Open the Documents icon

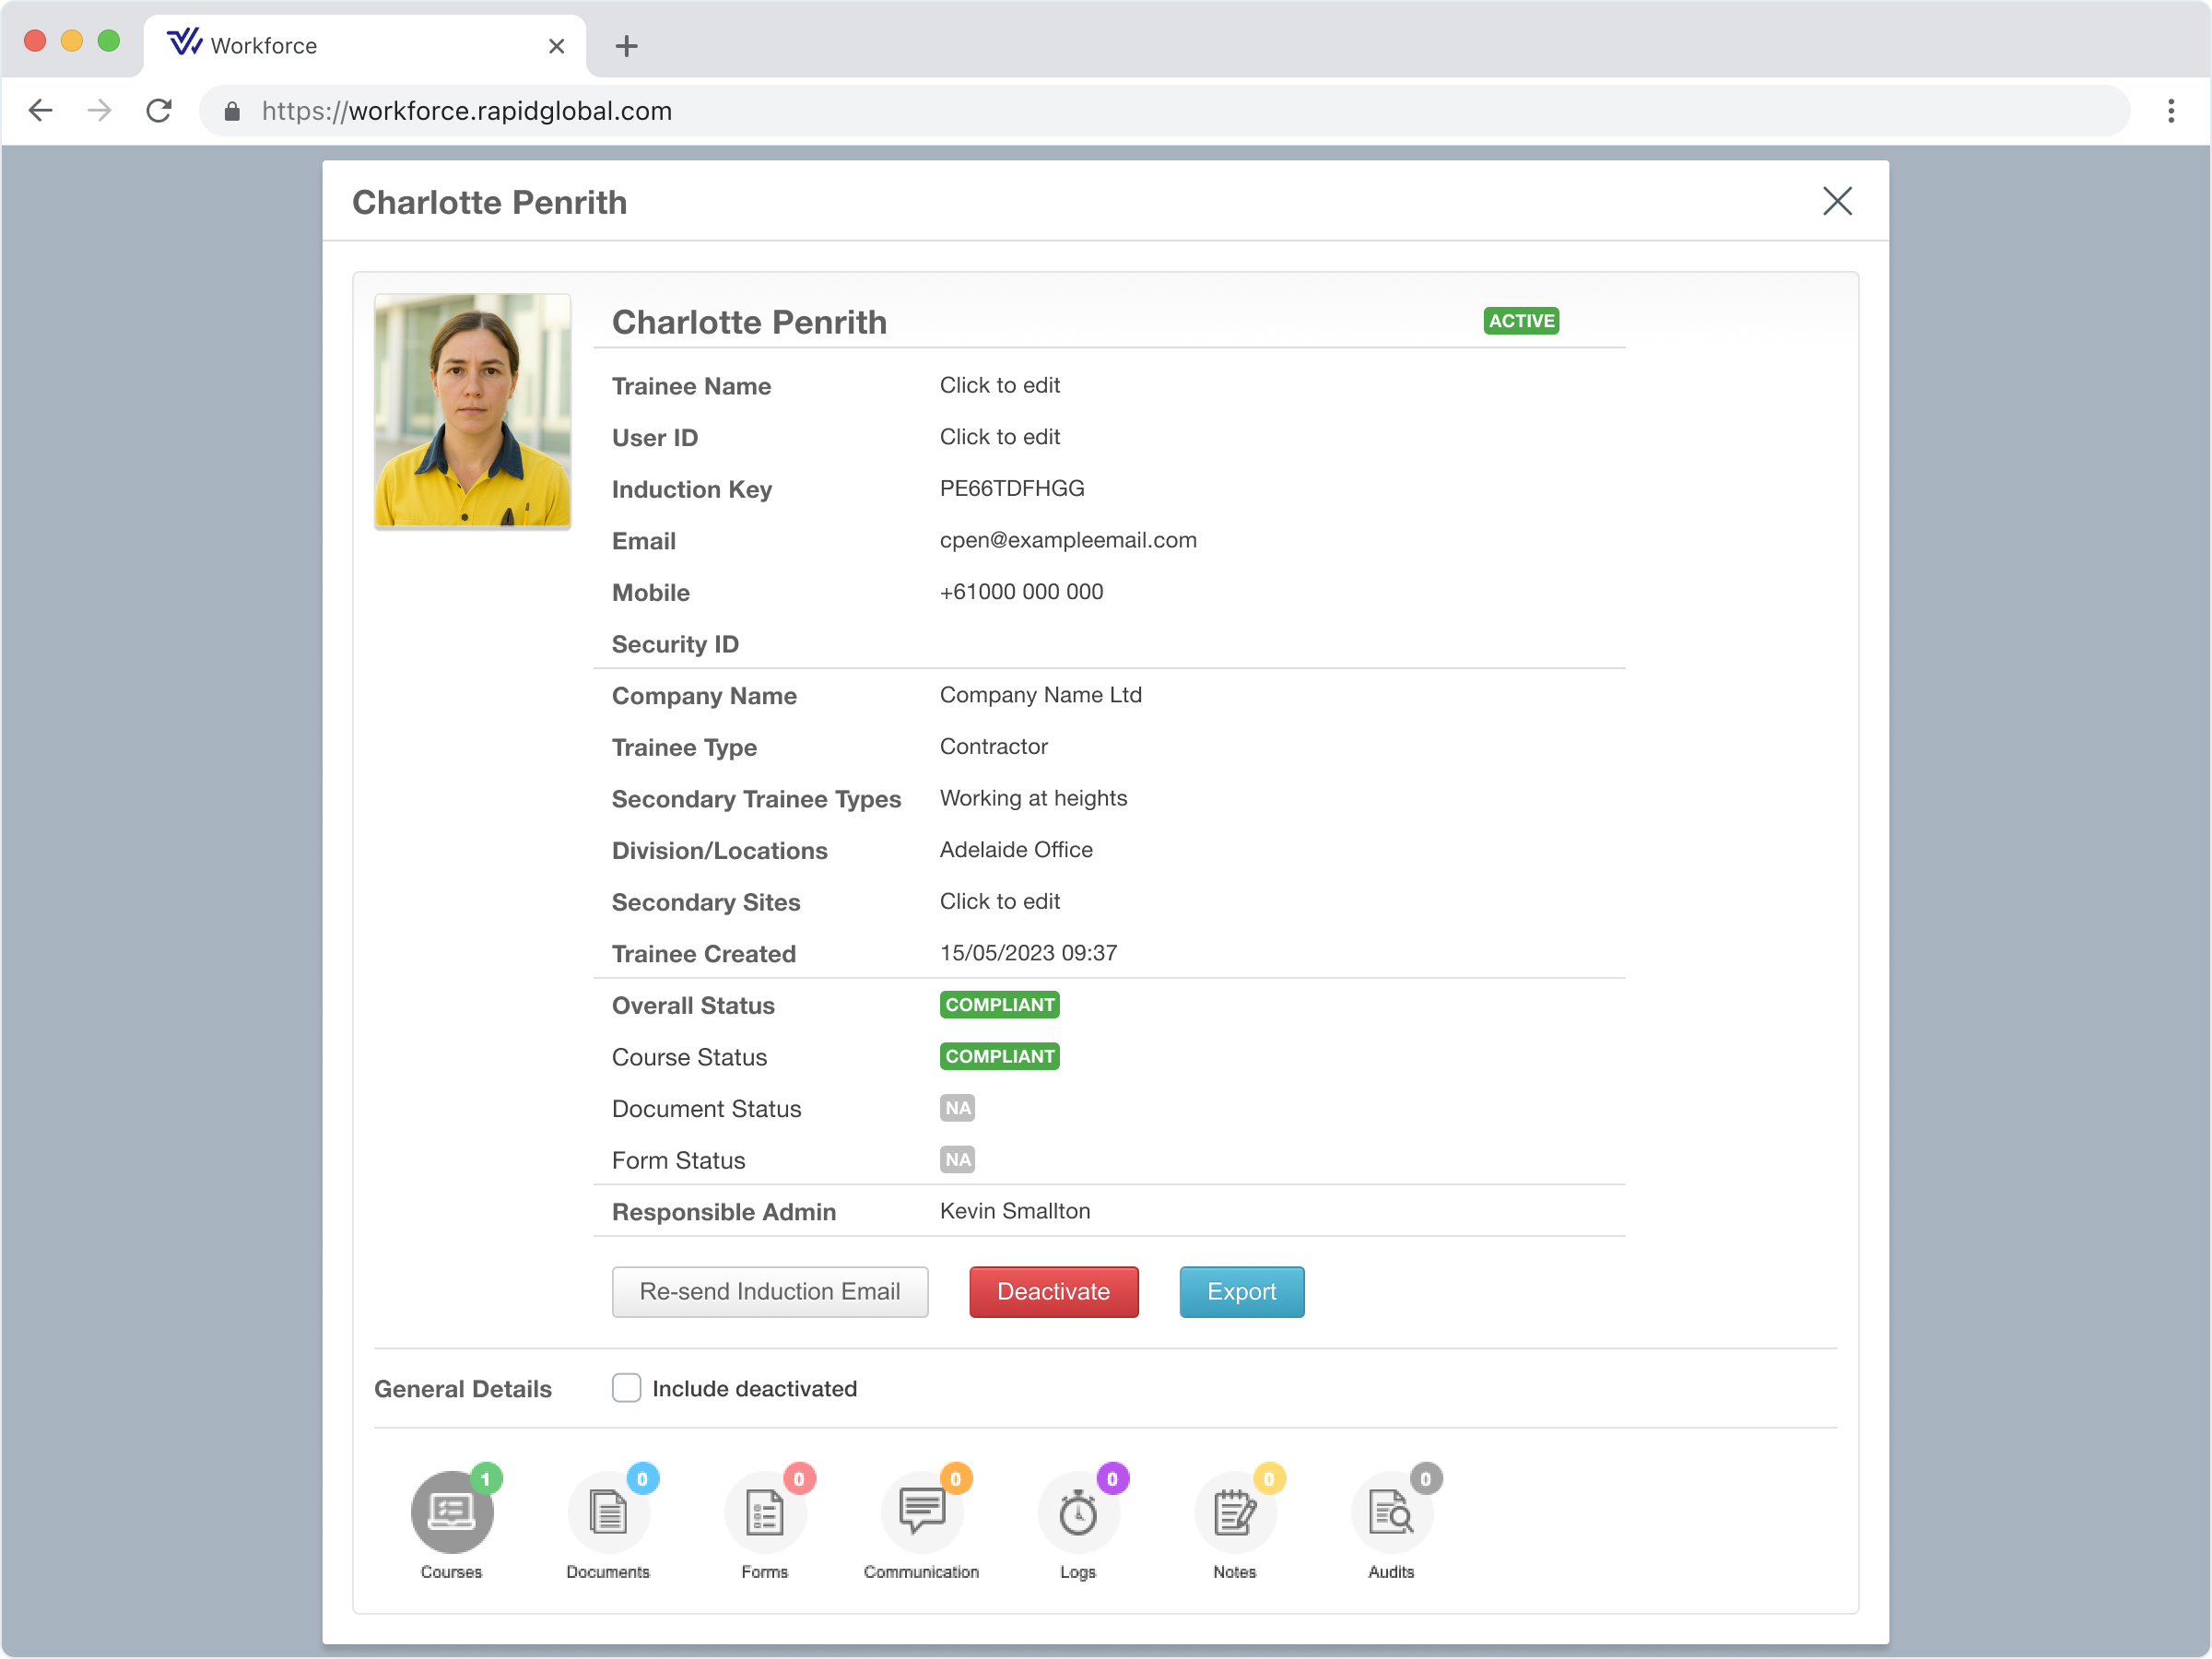(x=608, y=1513)
